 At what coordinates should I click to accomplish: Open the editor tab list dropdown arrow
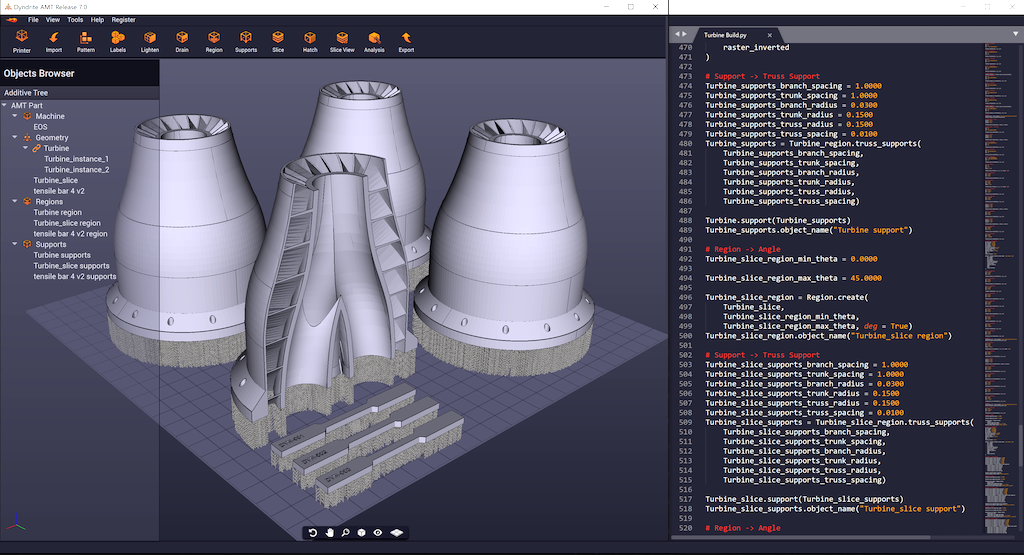(1015, 34)
